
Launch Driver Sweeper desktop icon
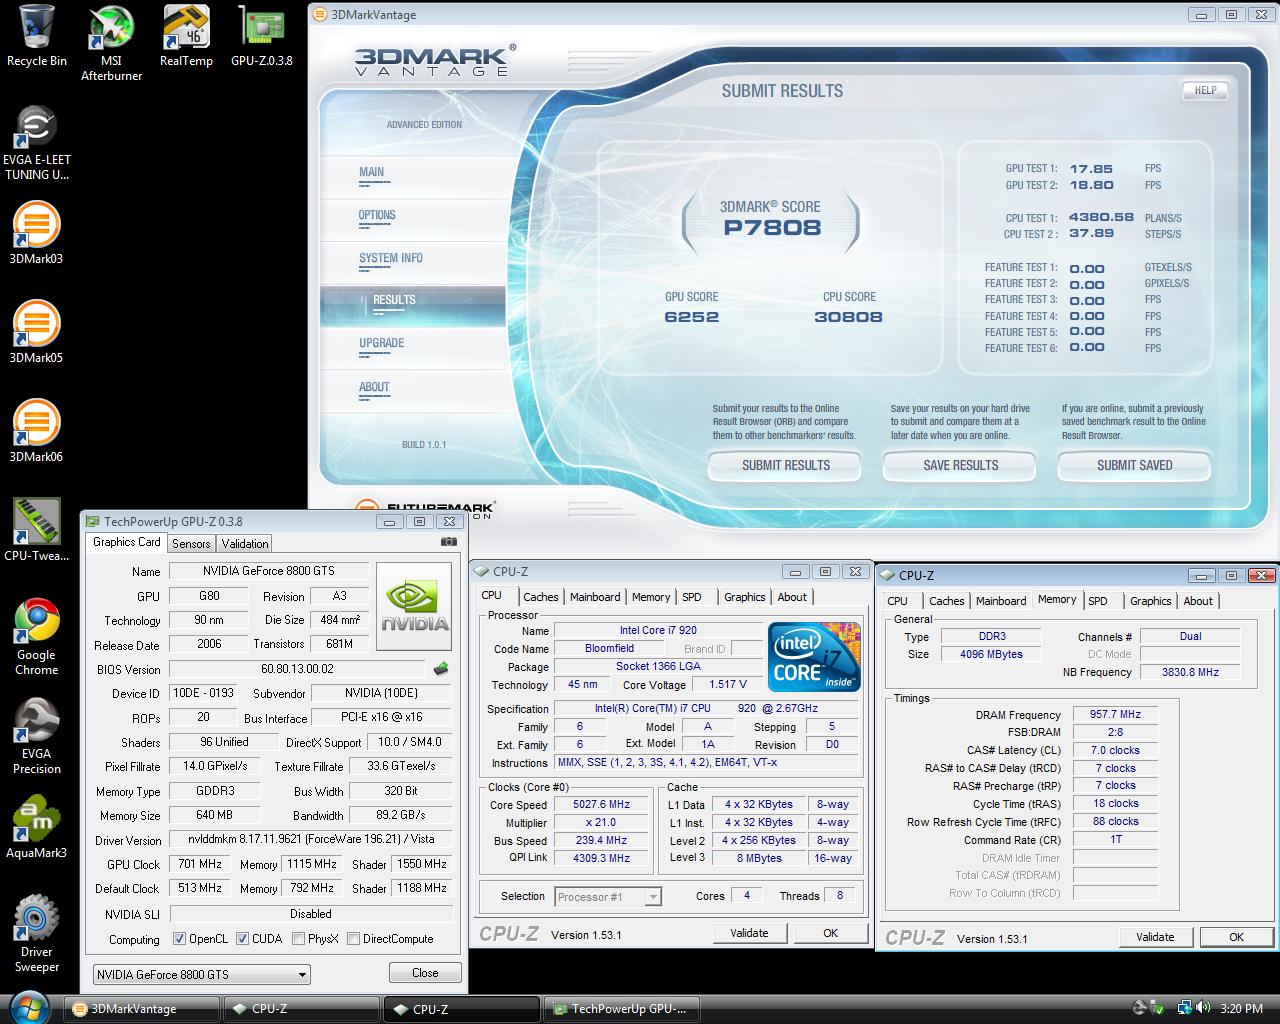click(x=37, y=934)
